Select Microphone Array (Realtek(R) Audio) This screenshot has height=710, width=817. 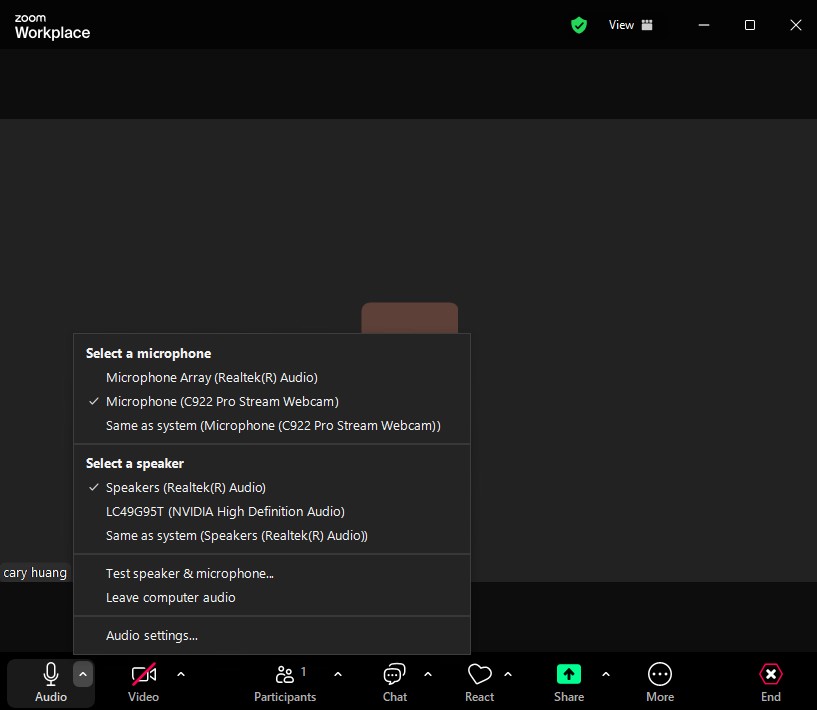[211, 378]
